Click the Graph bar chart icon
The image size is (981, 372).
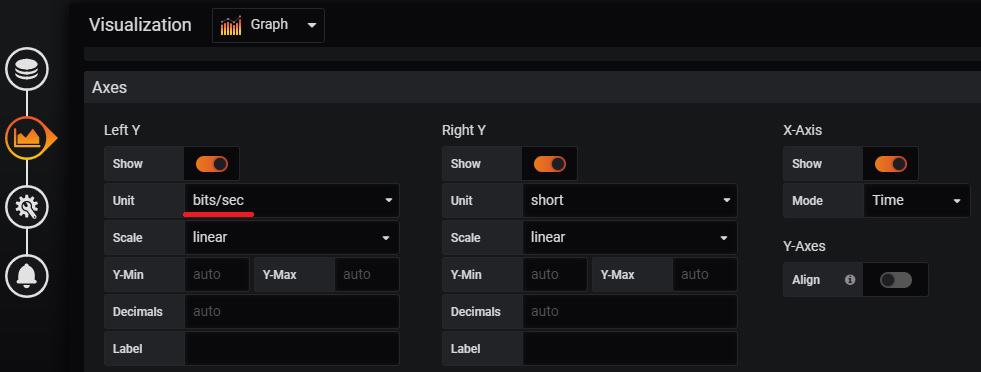[231, 26]
